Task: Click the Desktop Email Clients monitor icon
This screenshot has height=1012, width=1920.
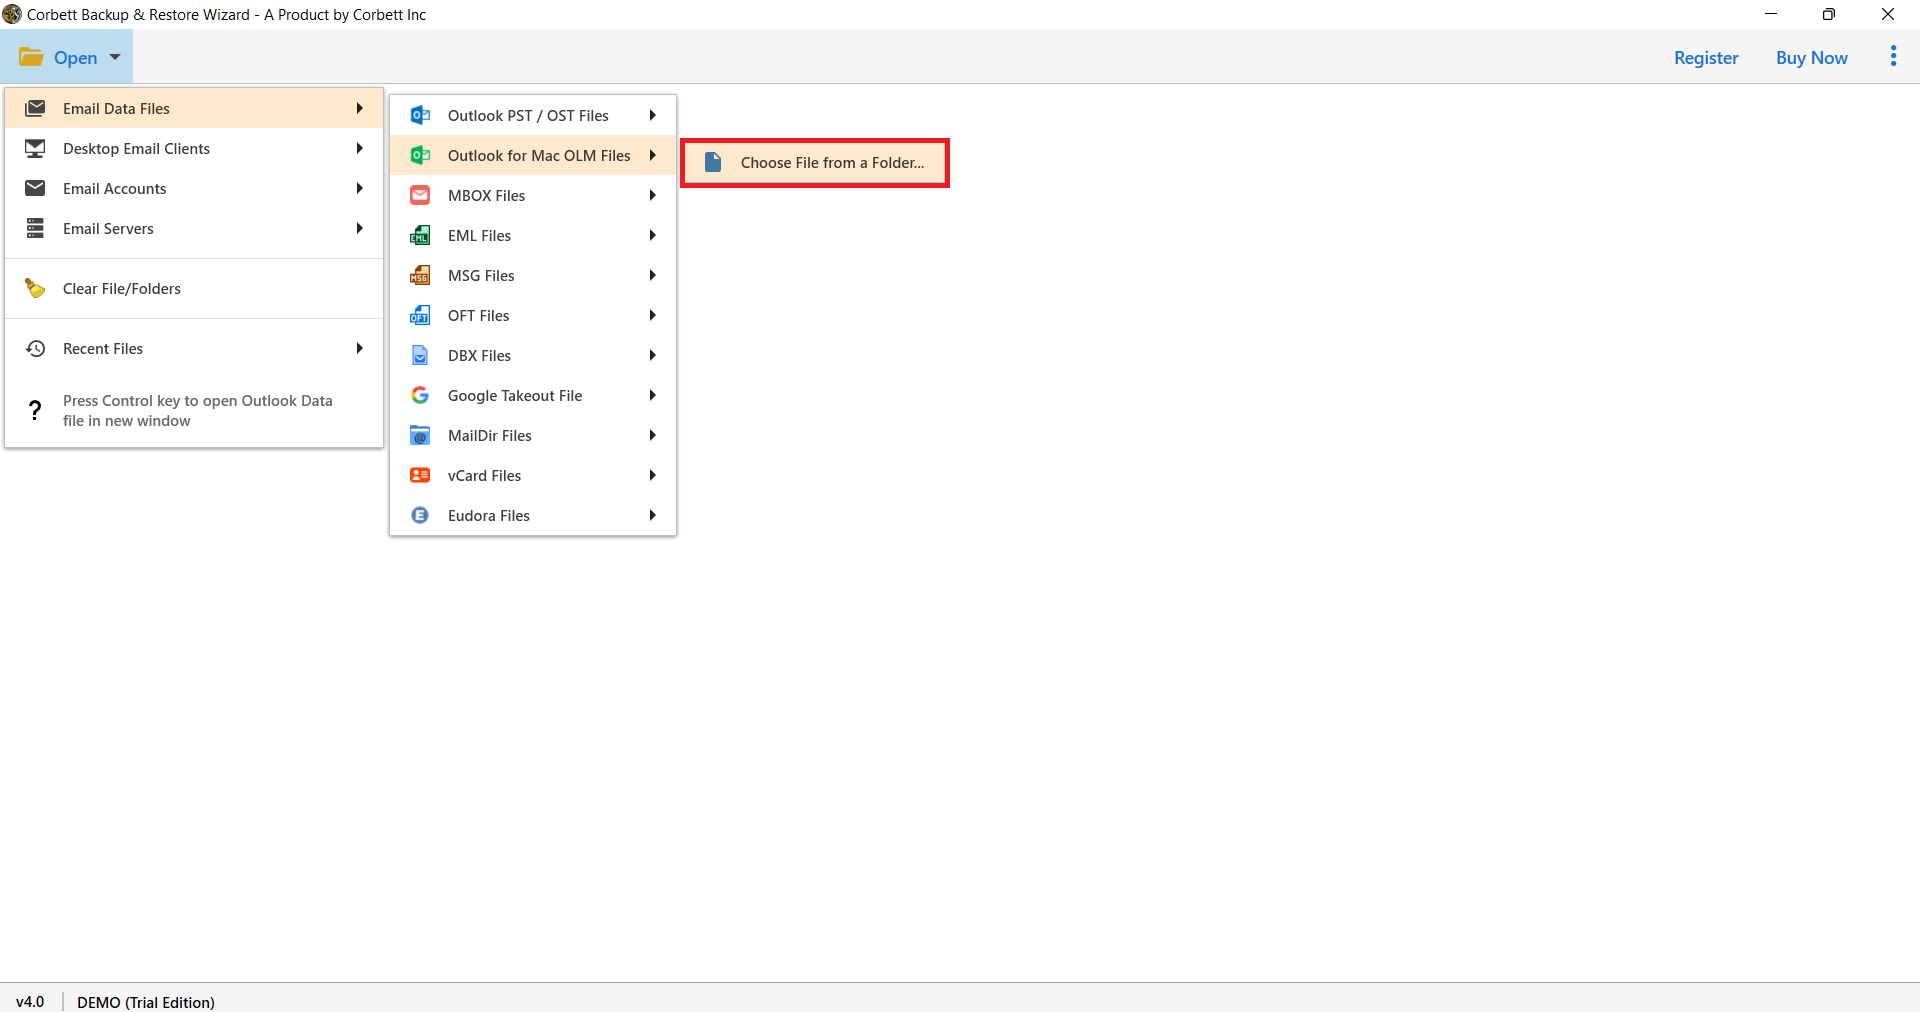Action: (35, 148)
